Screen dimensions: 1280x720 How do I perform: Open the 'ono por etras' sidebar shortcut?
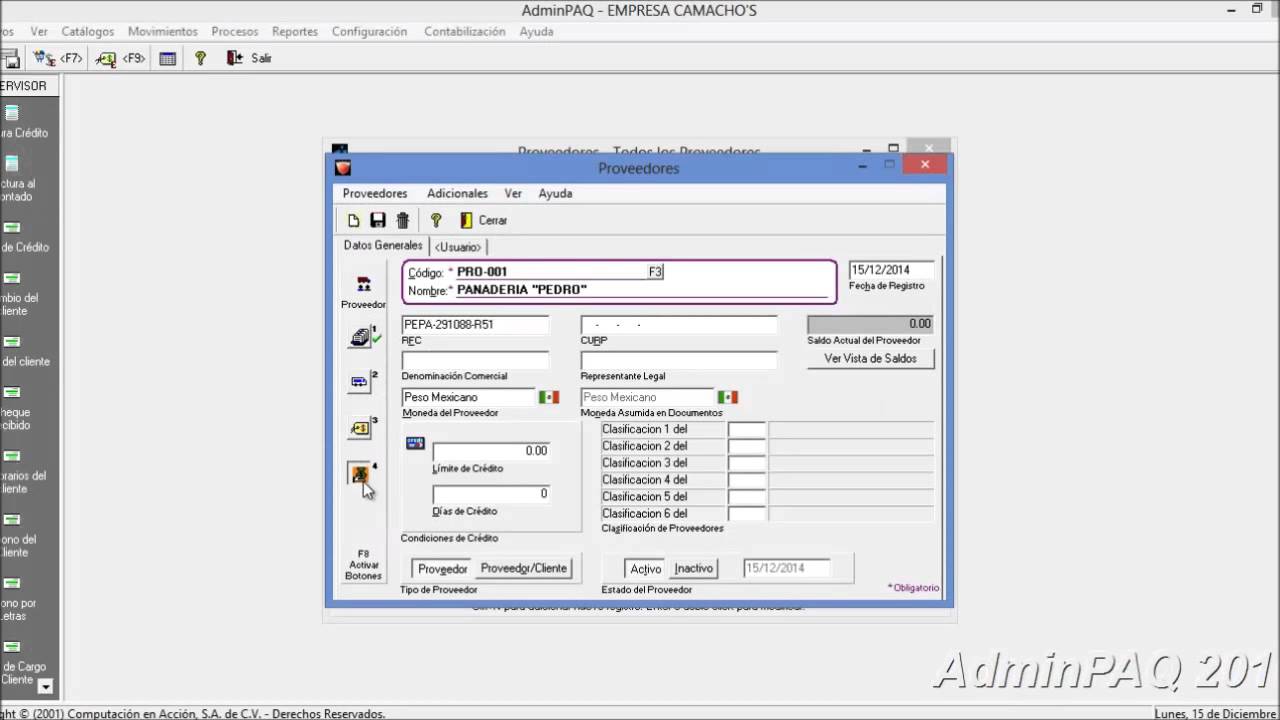pyautogui.click(x=18, y=599)
